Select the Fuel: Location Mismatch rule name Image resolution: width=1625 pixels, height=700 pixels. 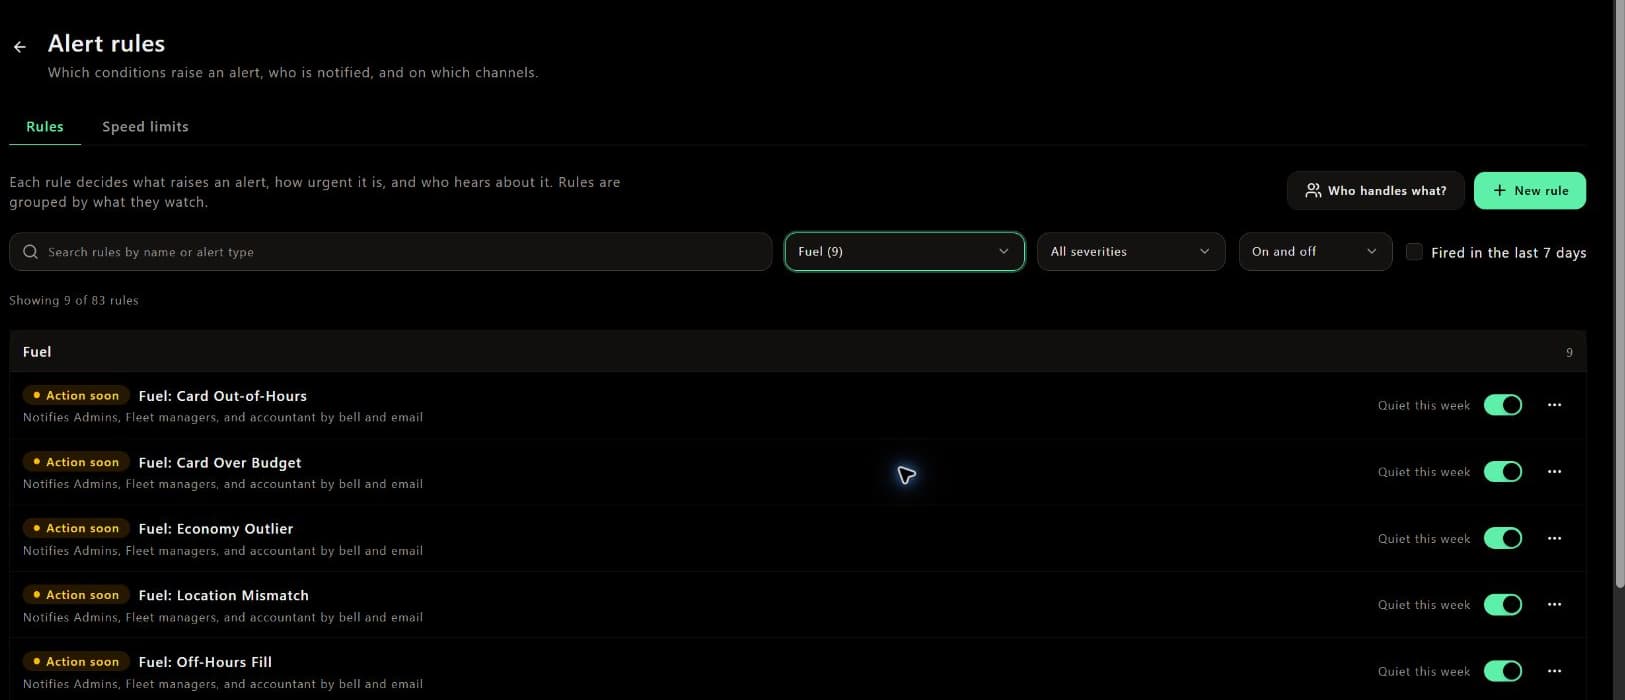pyautogui.click(x=224, y=596)
